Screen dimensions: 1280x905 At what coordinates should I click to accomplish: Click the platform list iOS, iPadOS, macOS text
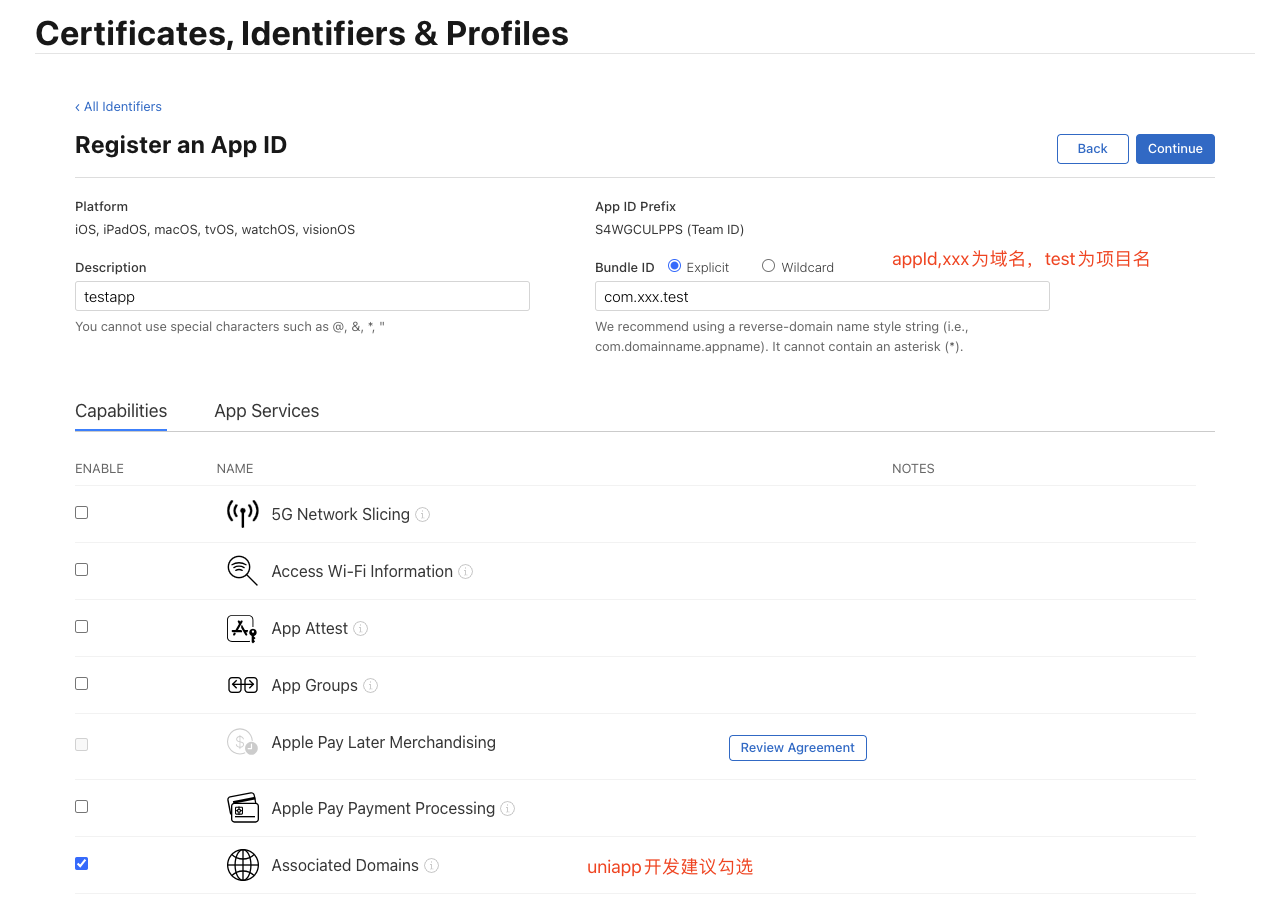coord(215,230)
